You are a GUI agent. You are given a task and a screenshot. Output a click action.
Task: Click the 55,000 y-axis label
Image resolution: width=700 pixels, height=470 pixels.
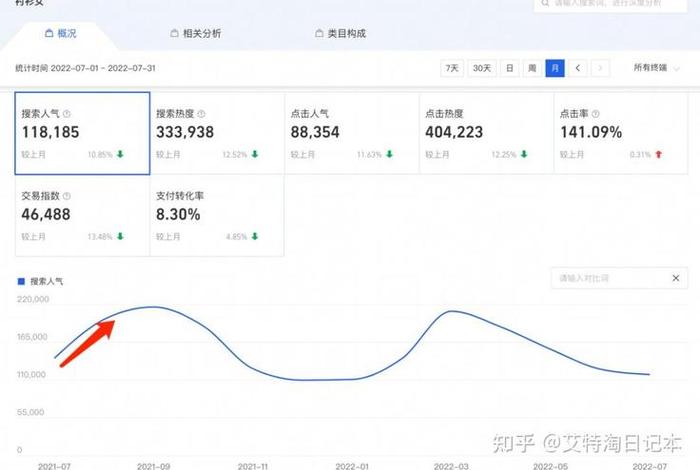click(30, 412)
